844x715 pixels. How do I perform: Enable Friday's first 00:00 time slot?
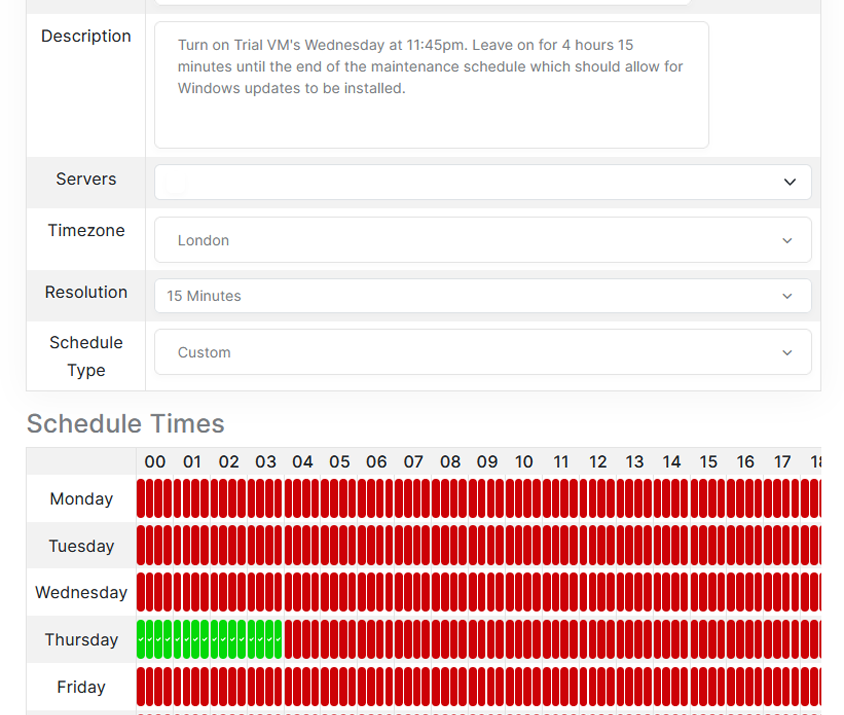click(x=142, y=686)
